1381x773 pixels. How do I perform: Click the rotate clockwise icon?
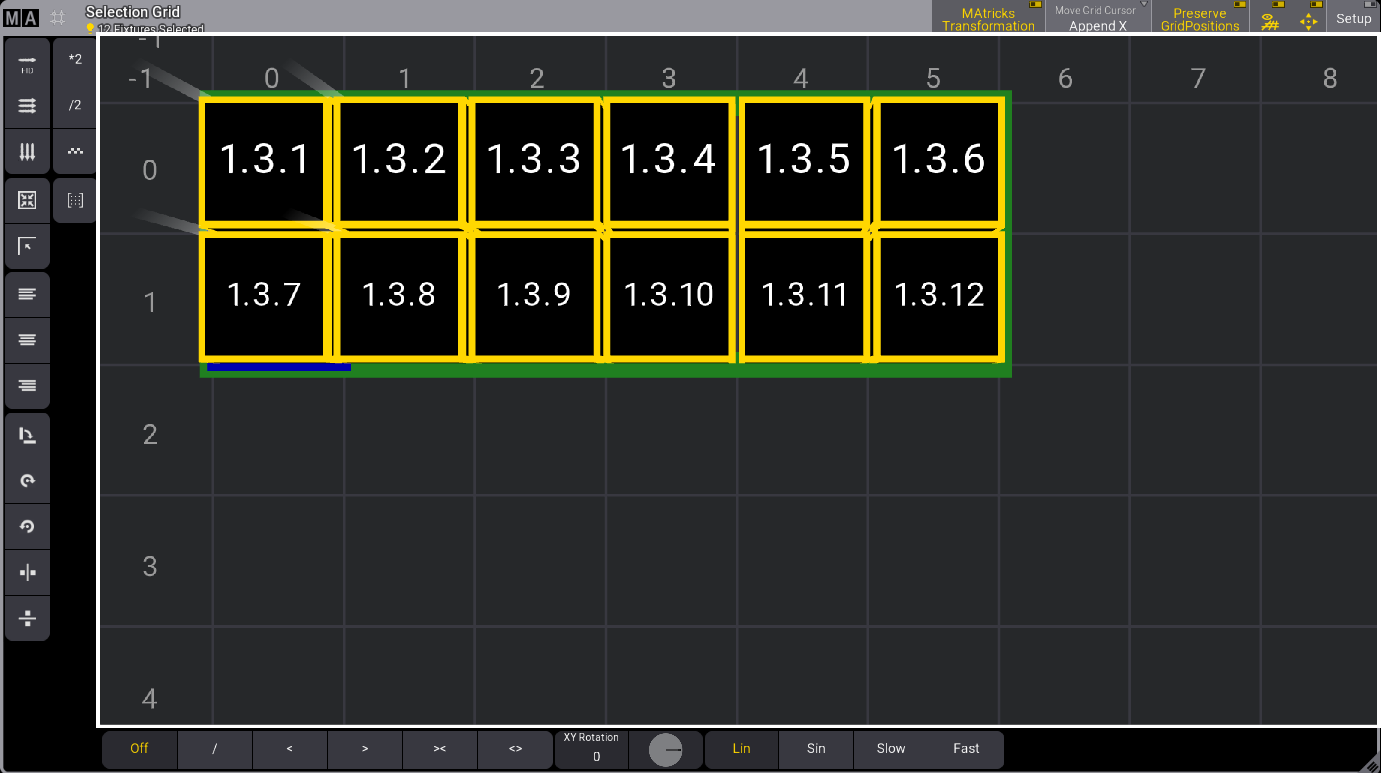(27, 480)
